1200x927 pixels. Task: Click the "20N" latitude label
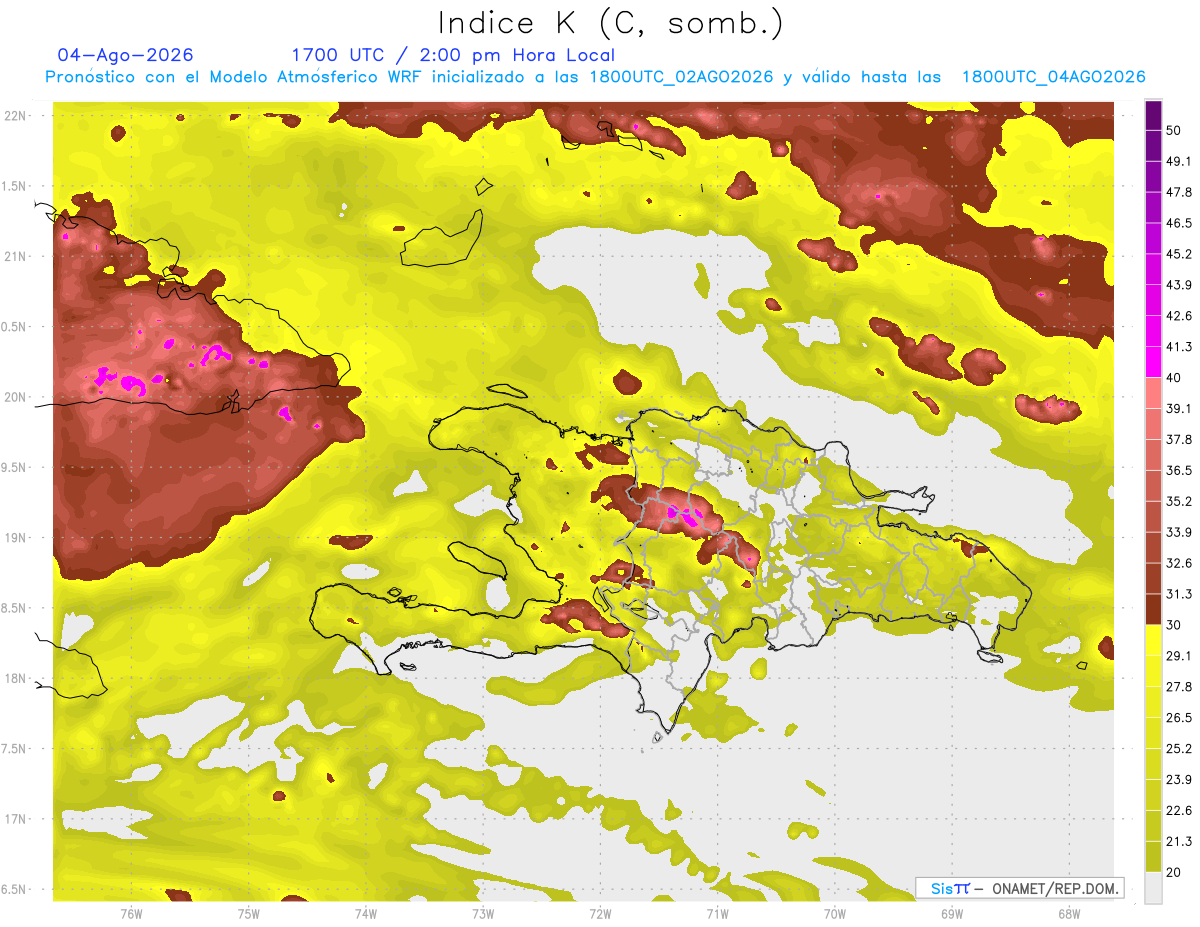pos(17,397)
